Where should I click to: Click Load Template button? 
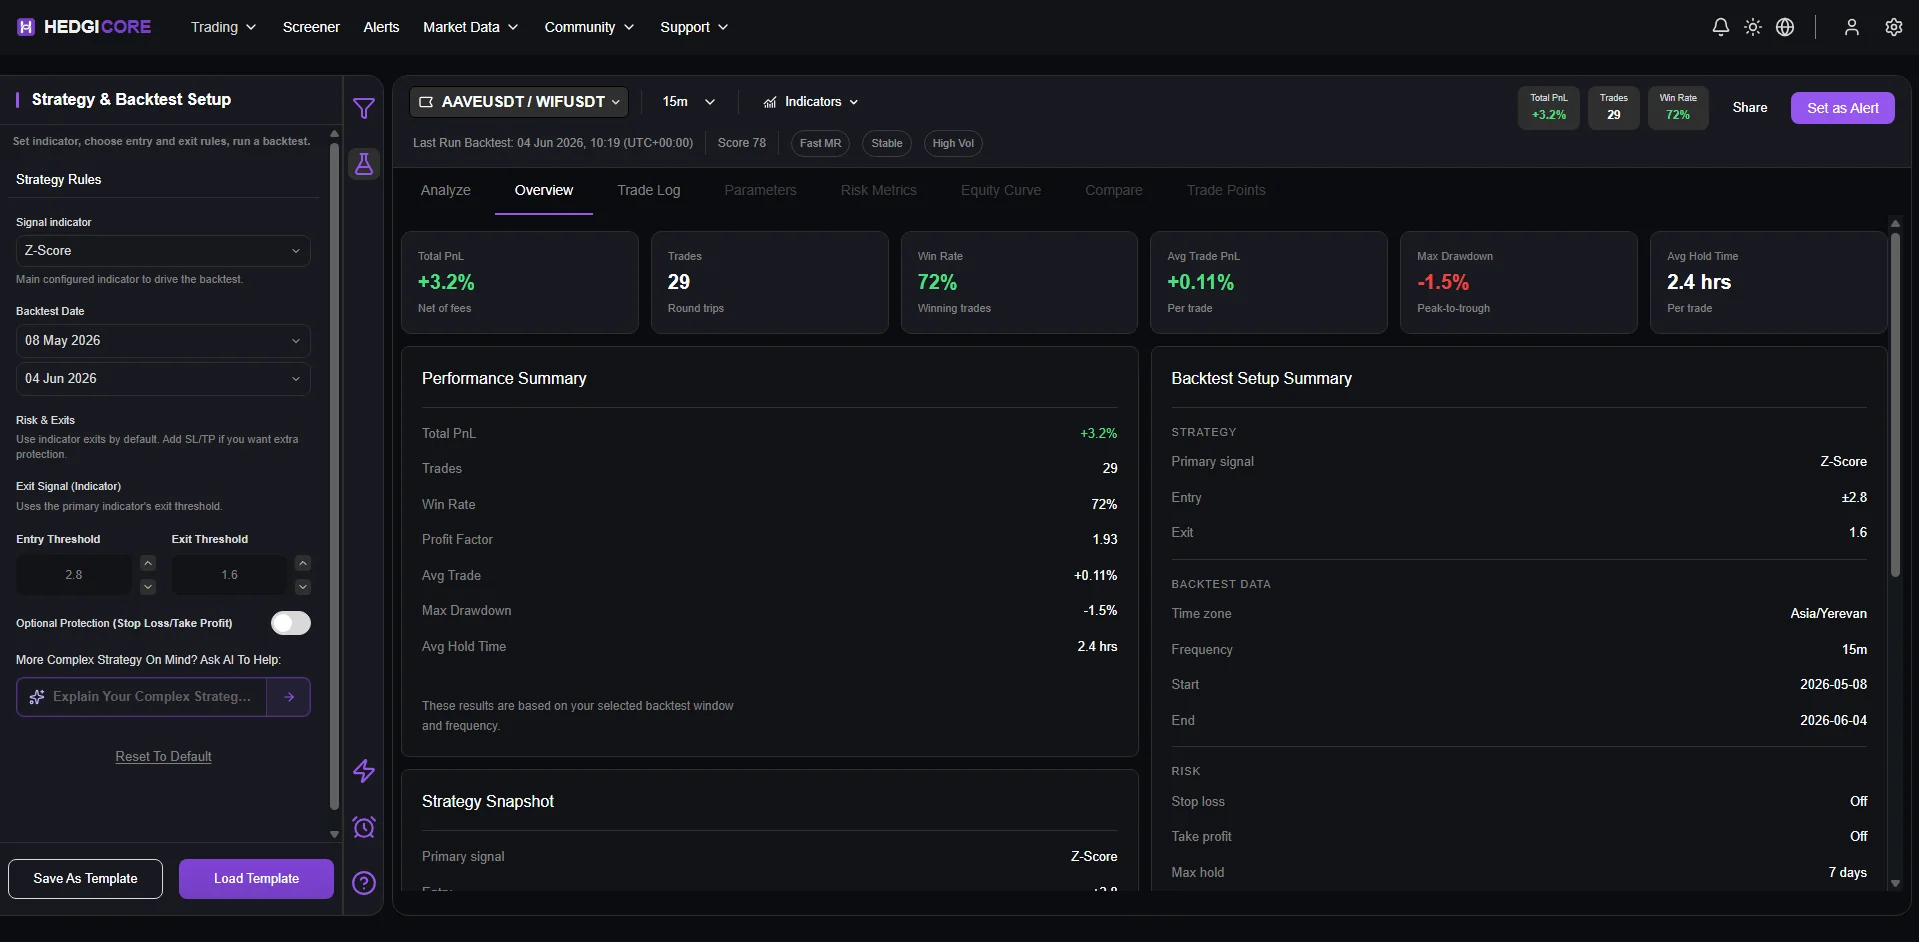(x=256, y=879)
